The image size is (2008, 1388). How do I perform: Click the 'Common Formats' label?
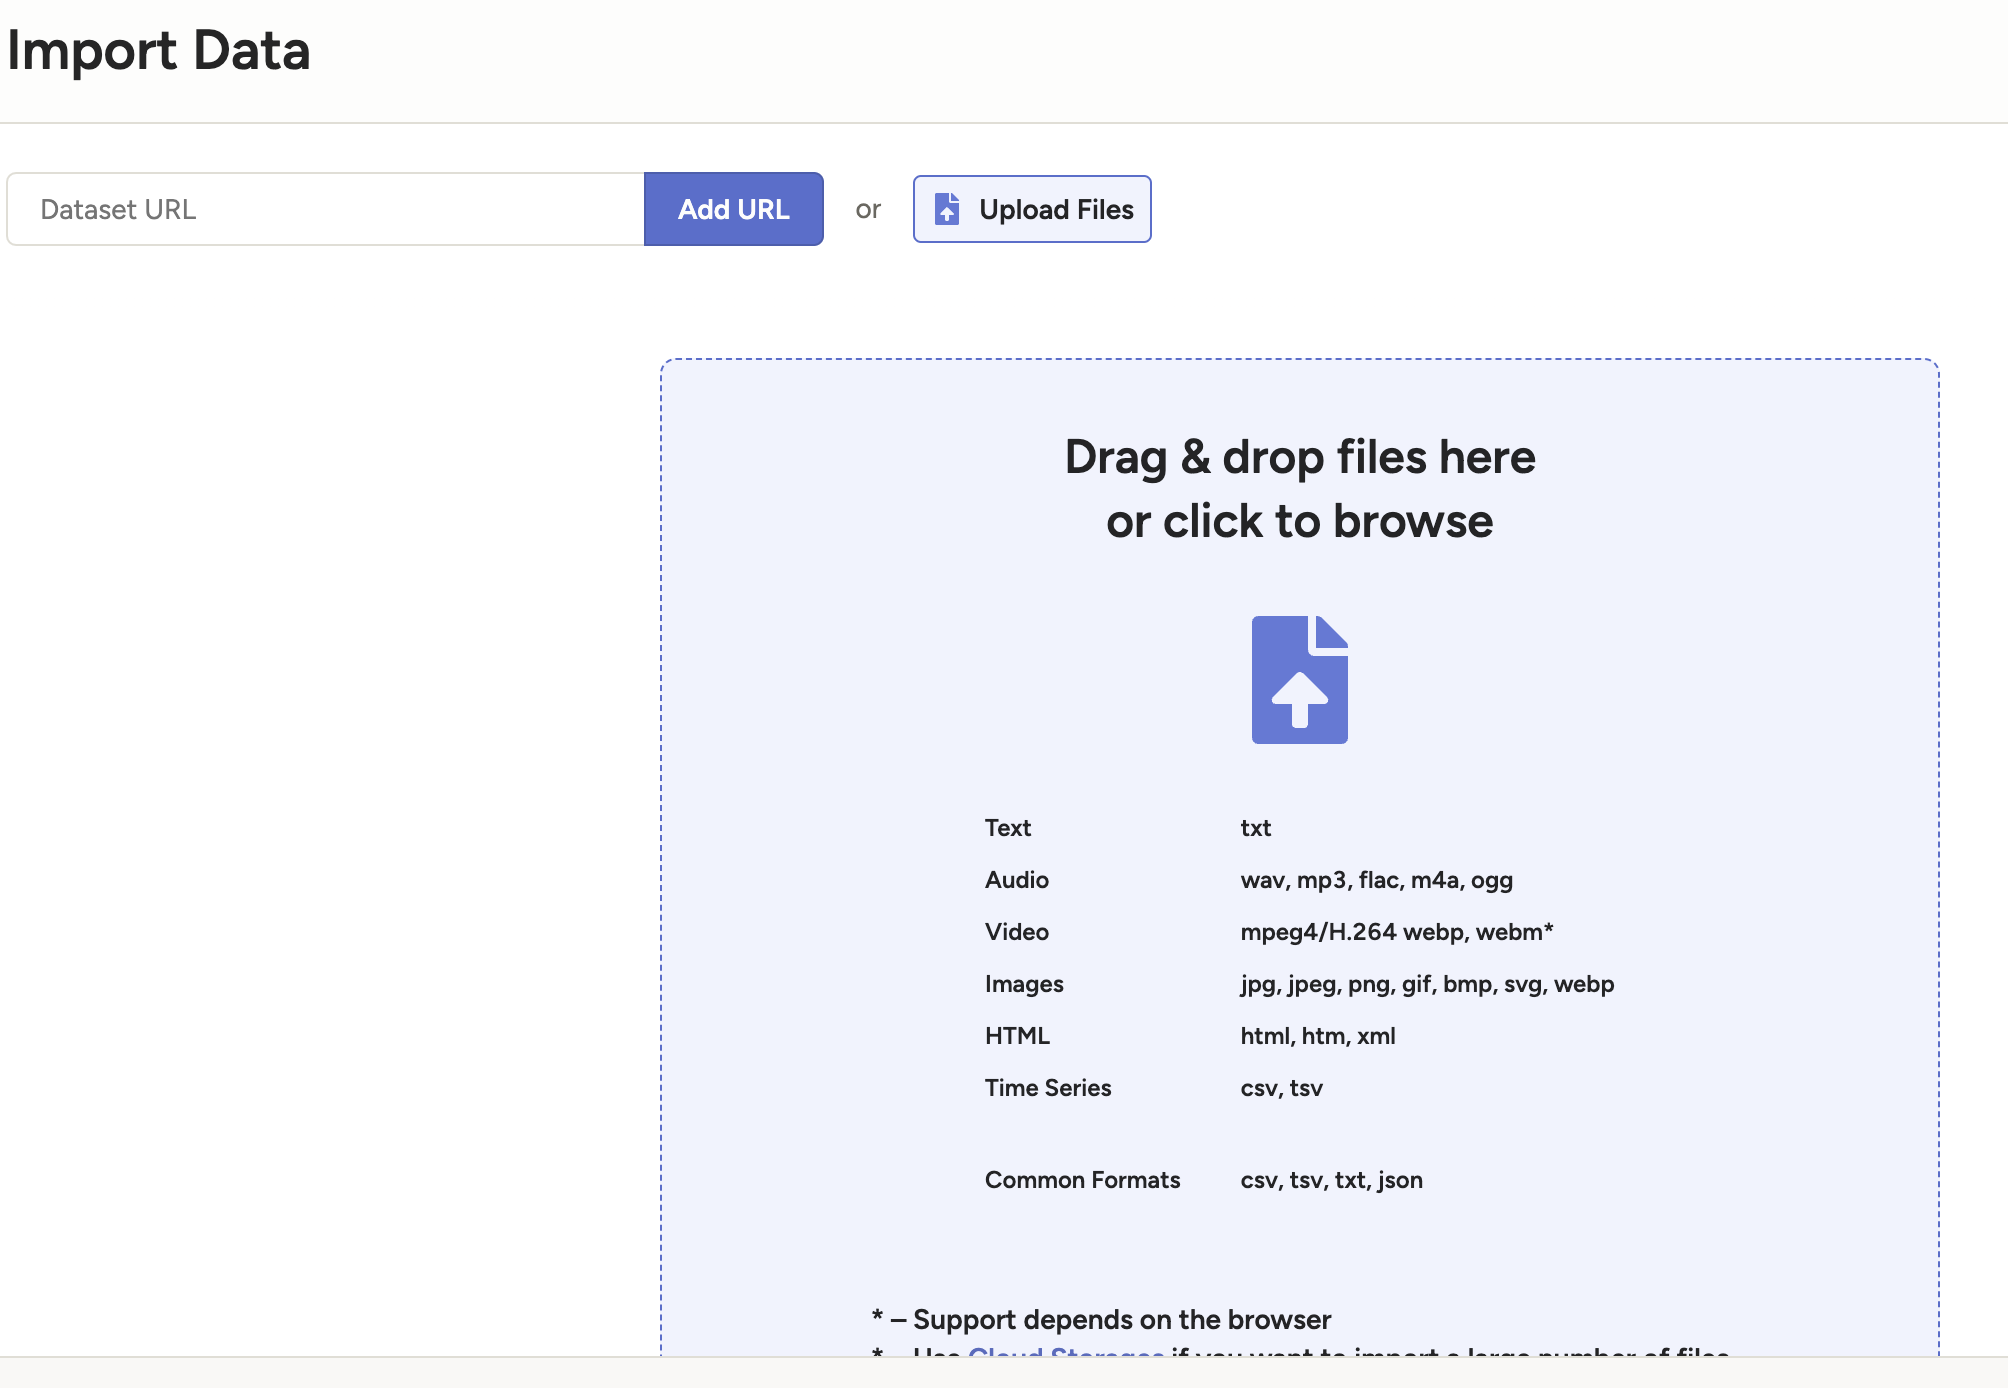pos(1083,1180)
